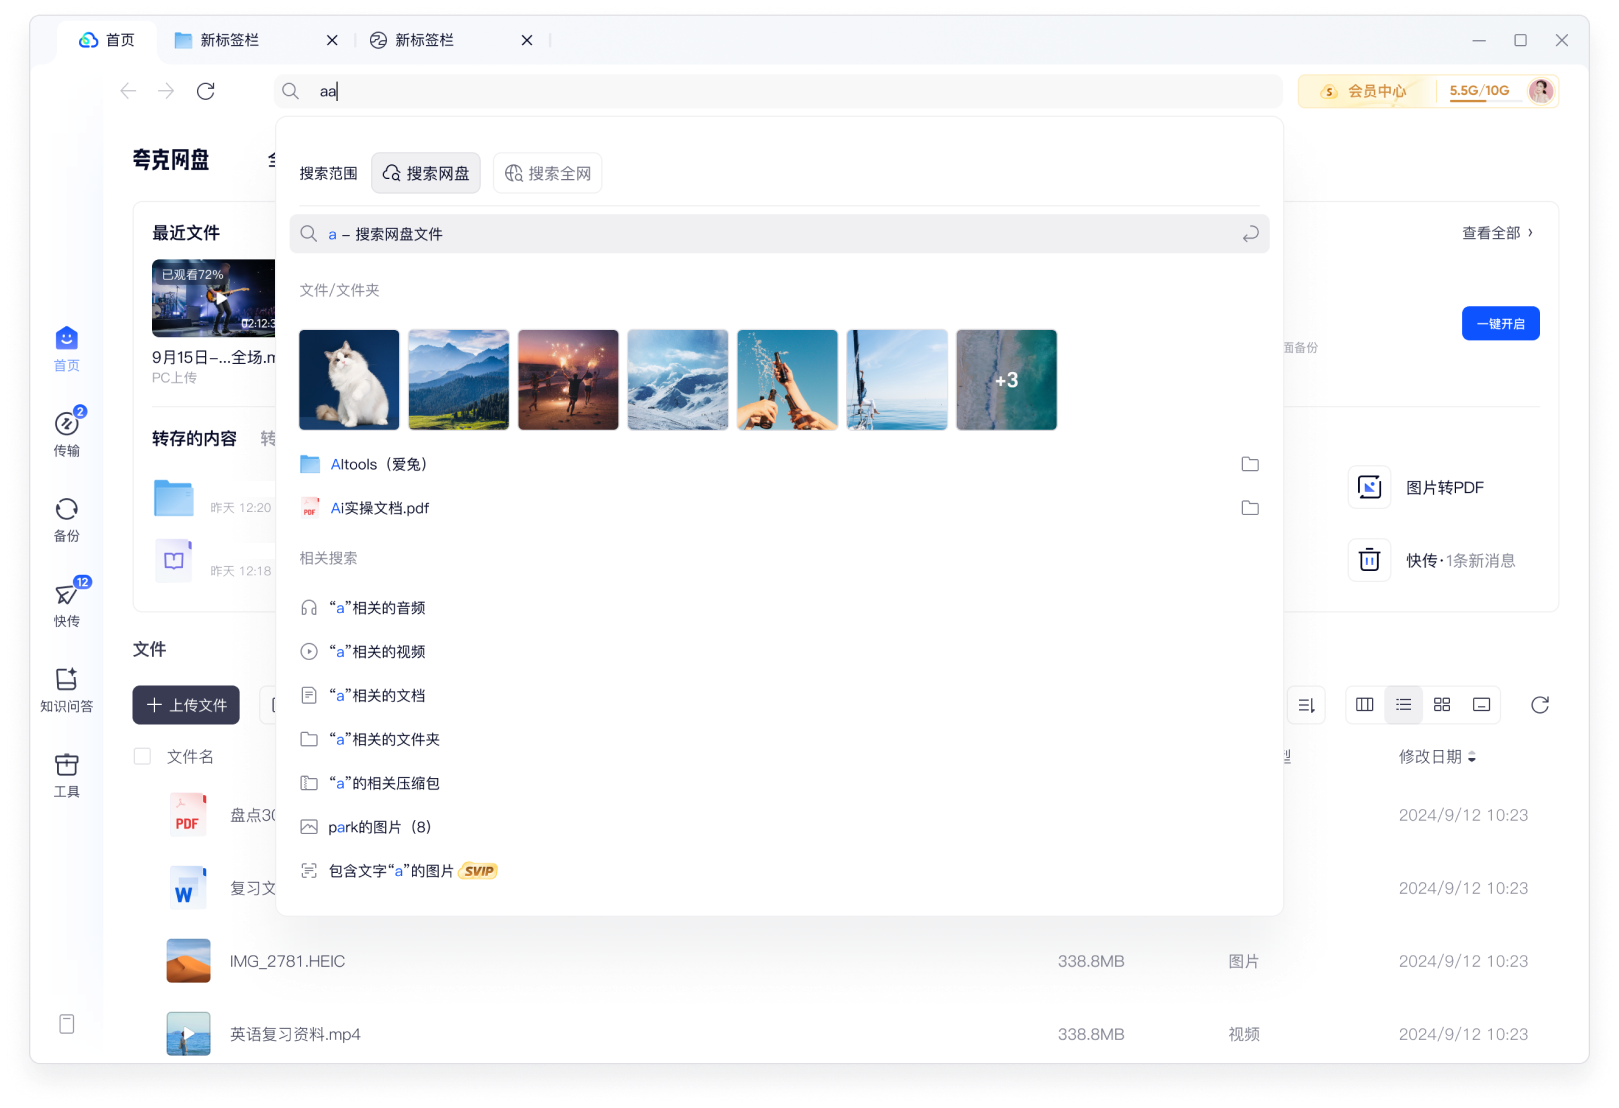1619x1108 pixels.
Task: Sort by 修改日期 column arrow
Action: point(1472,757)
